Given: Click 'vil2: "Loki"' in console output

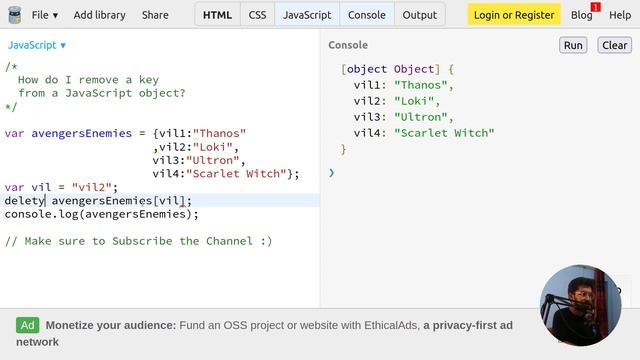Looking at the screenshot, I should (397, 101).
